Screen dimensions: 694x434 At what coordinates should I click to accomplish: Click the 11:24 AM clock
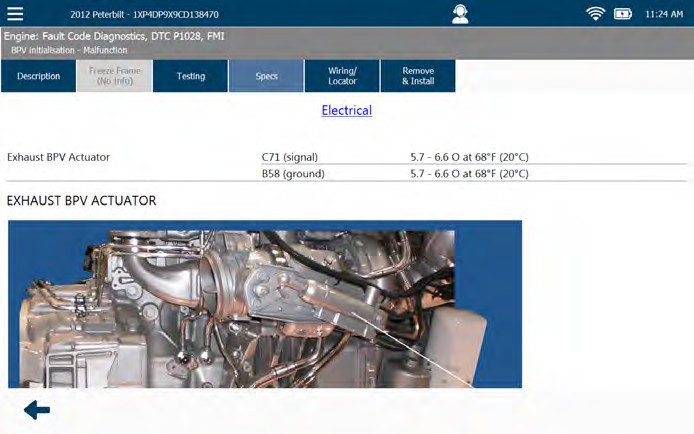point(664,15)
